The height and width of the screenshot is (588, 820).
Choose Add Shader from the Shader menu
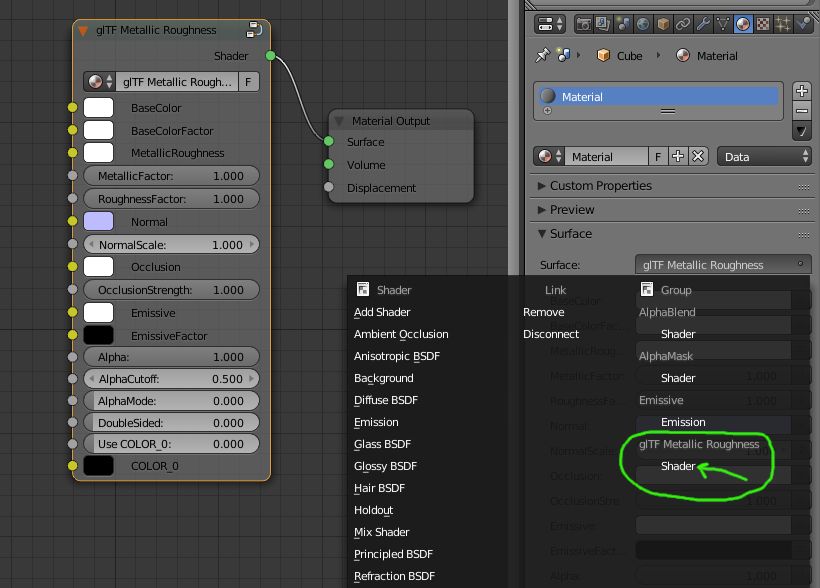[382, 312]
